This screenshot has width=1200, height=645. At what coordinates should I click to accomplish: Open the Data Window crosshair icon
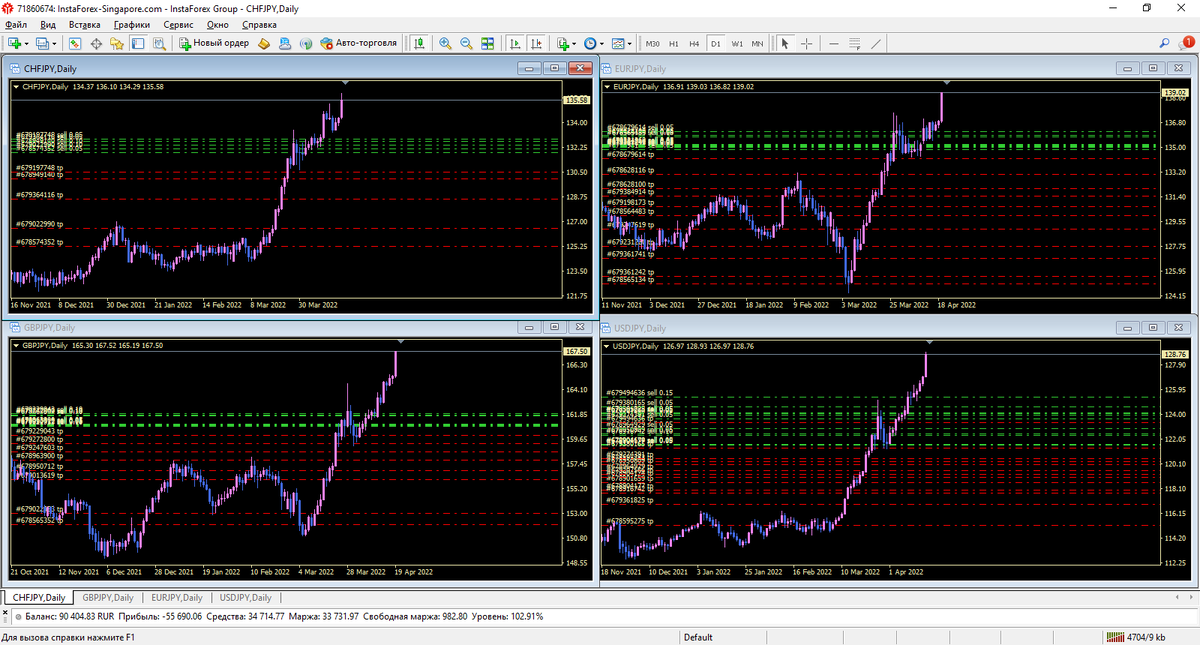96,43
